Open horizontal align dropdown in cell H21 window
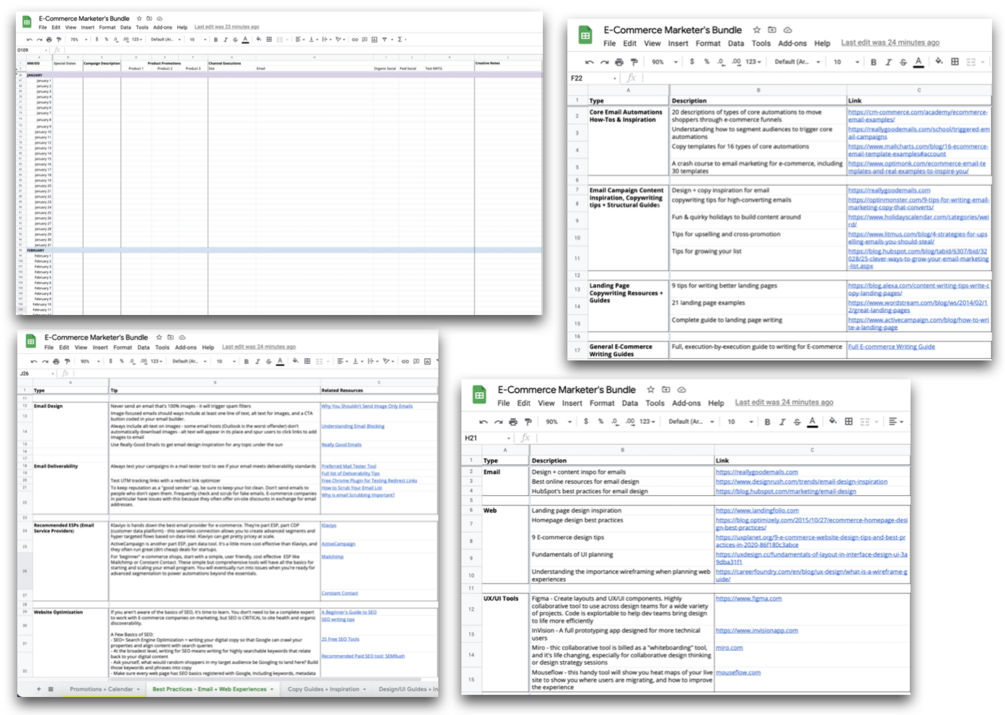This screenshot has height=715, width=1005. click(896, 422)
